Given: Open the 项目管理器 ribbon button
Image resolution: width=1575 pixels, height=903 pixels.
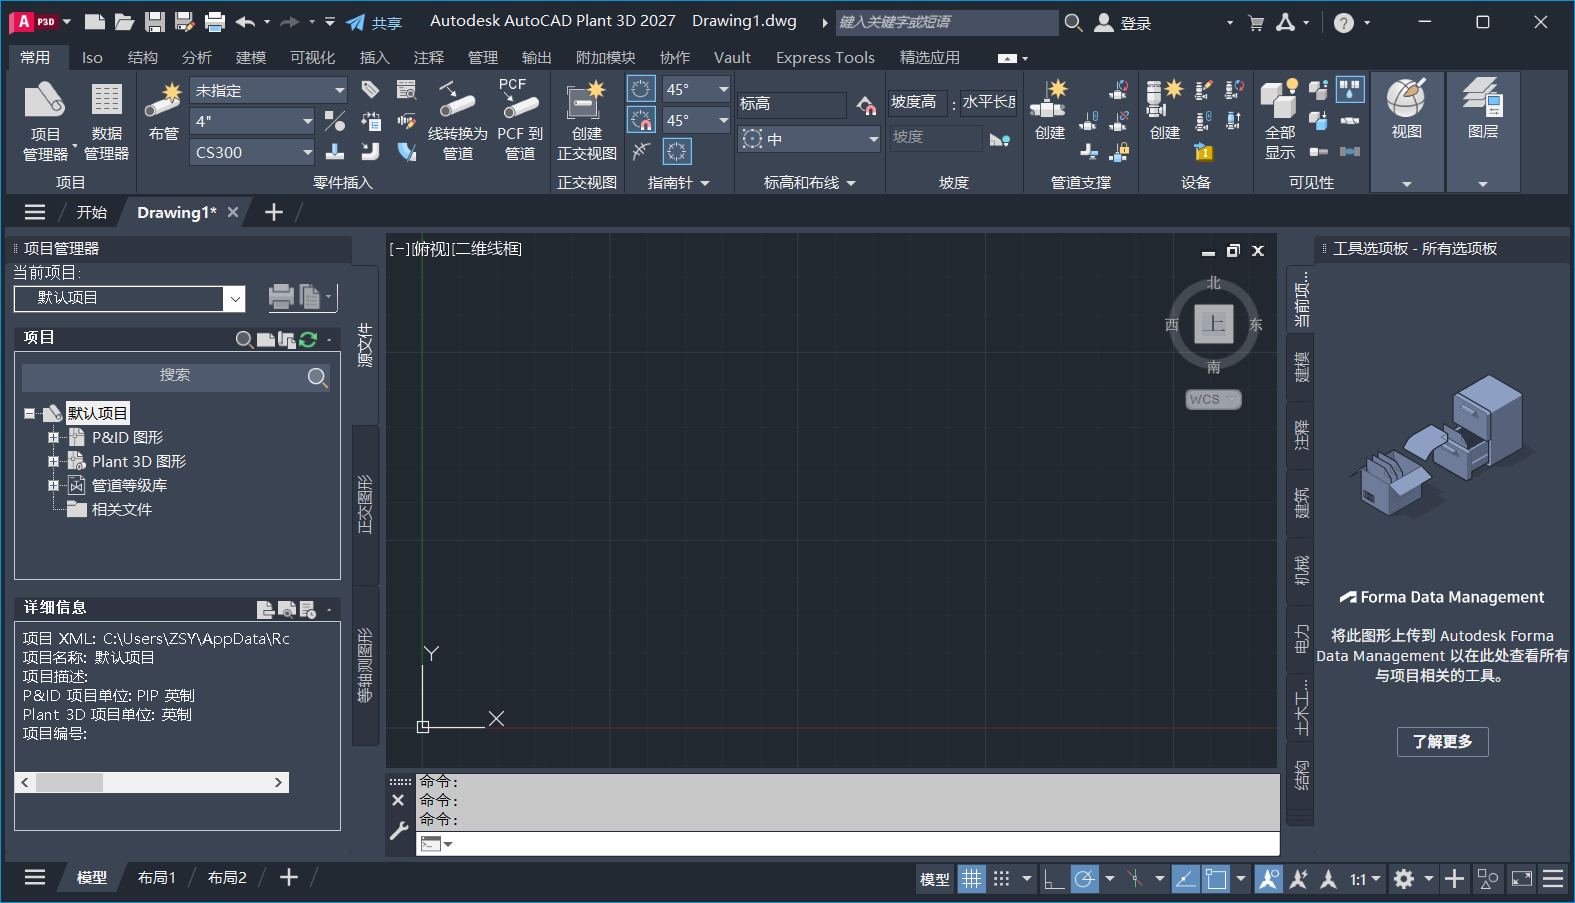Looking at the screenshot, I should [45, 121].
